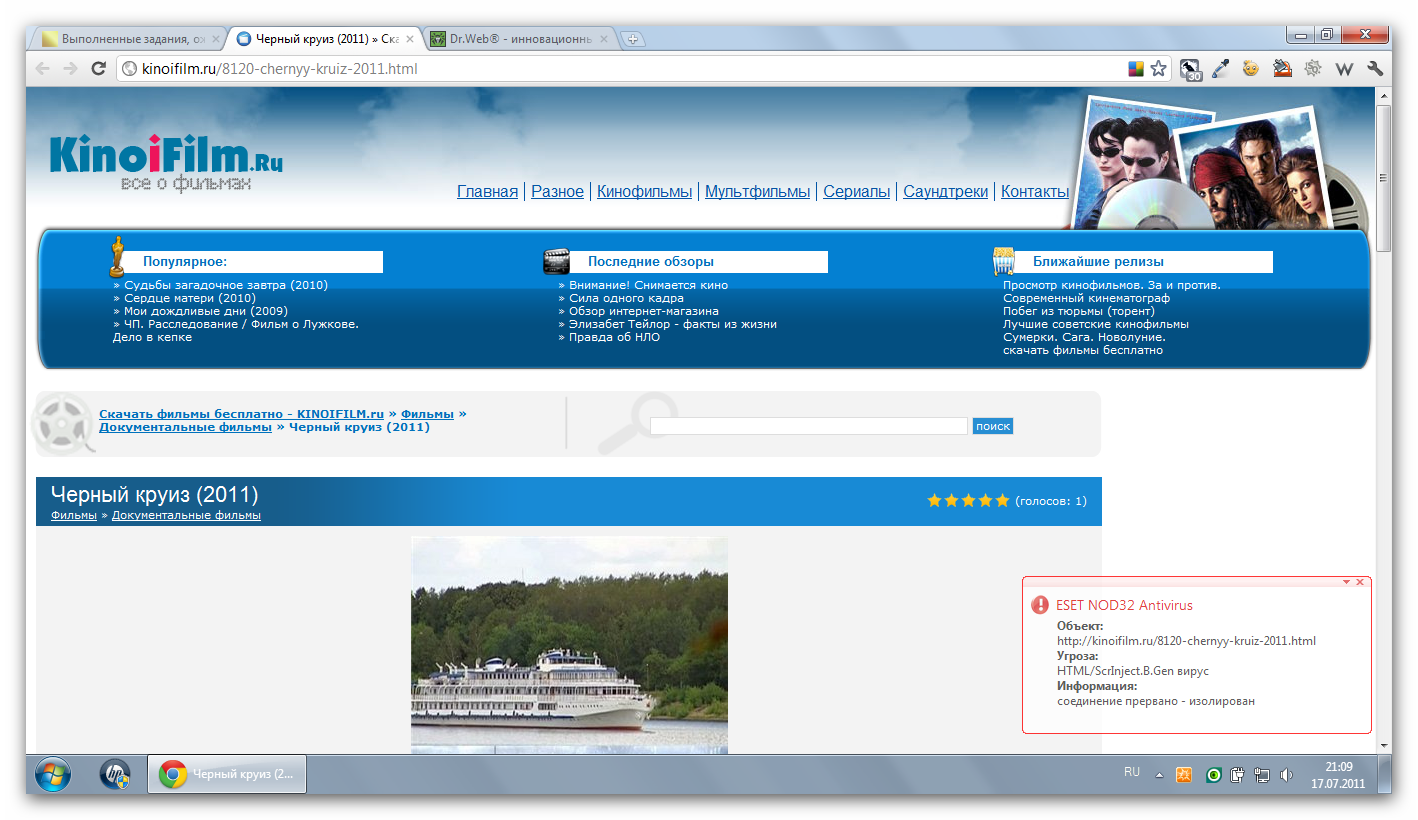Close the Dr.Web tab
The height and width of the screenshot is (820, 1418).
tap(603, 39)
